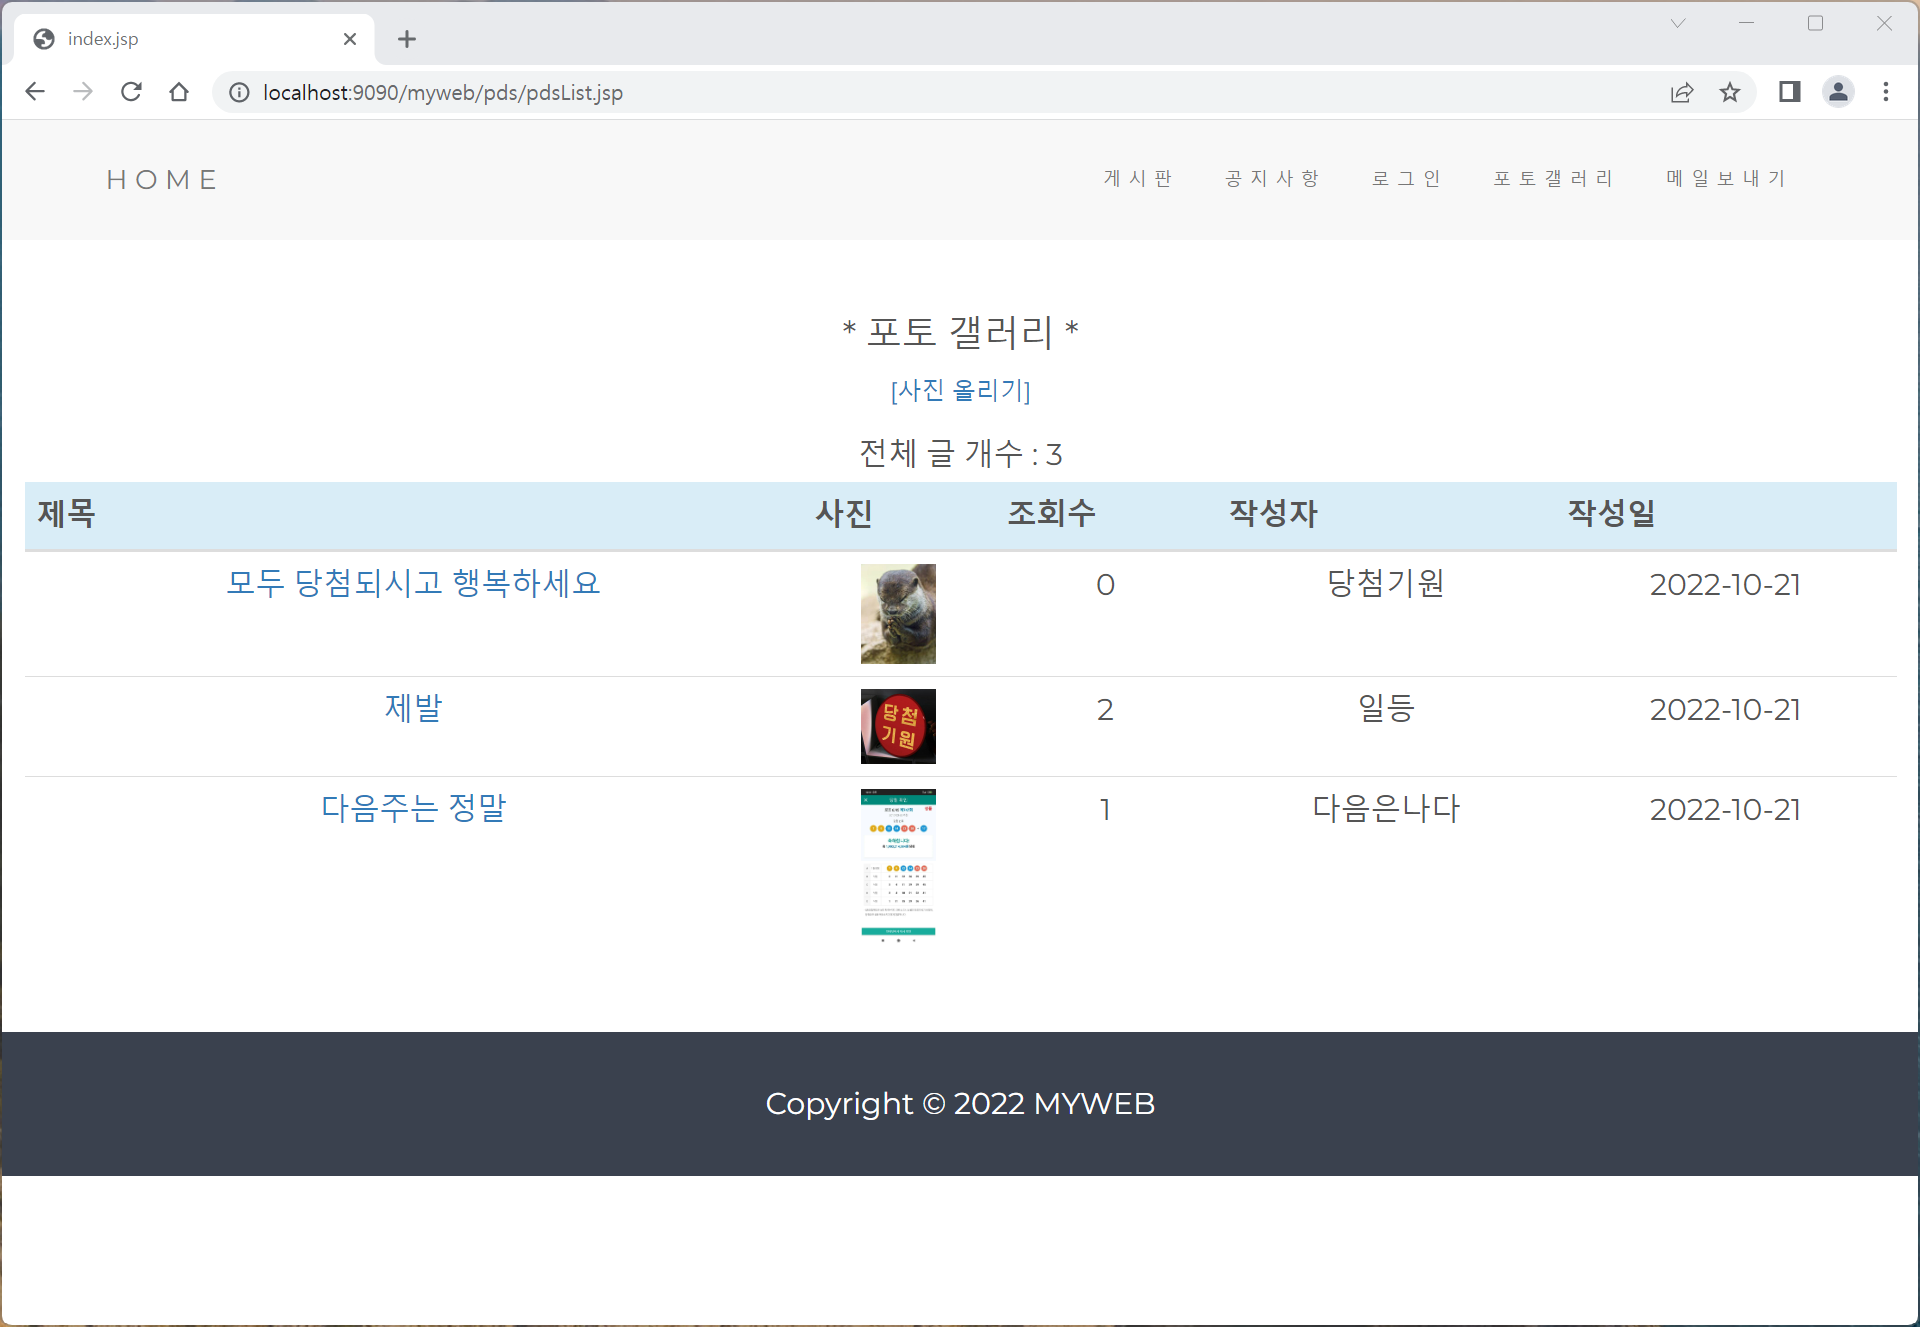The width and height of the screenshot is (1920, 1327).
Task: Click the browser back arrow
Action: pyautogui.click(x=35, y=92)
